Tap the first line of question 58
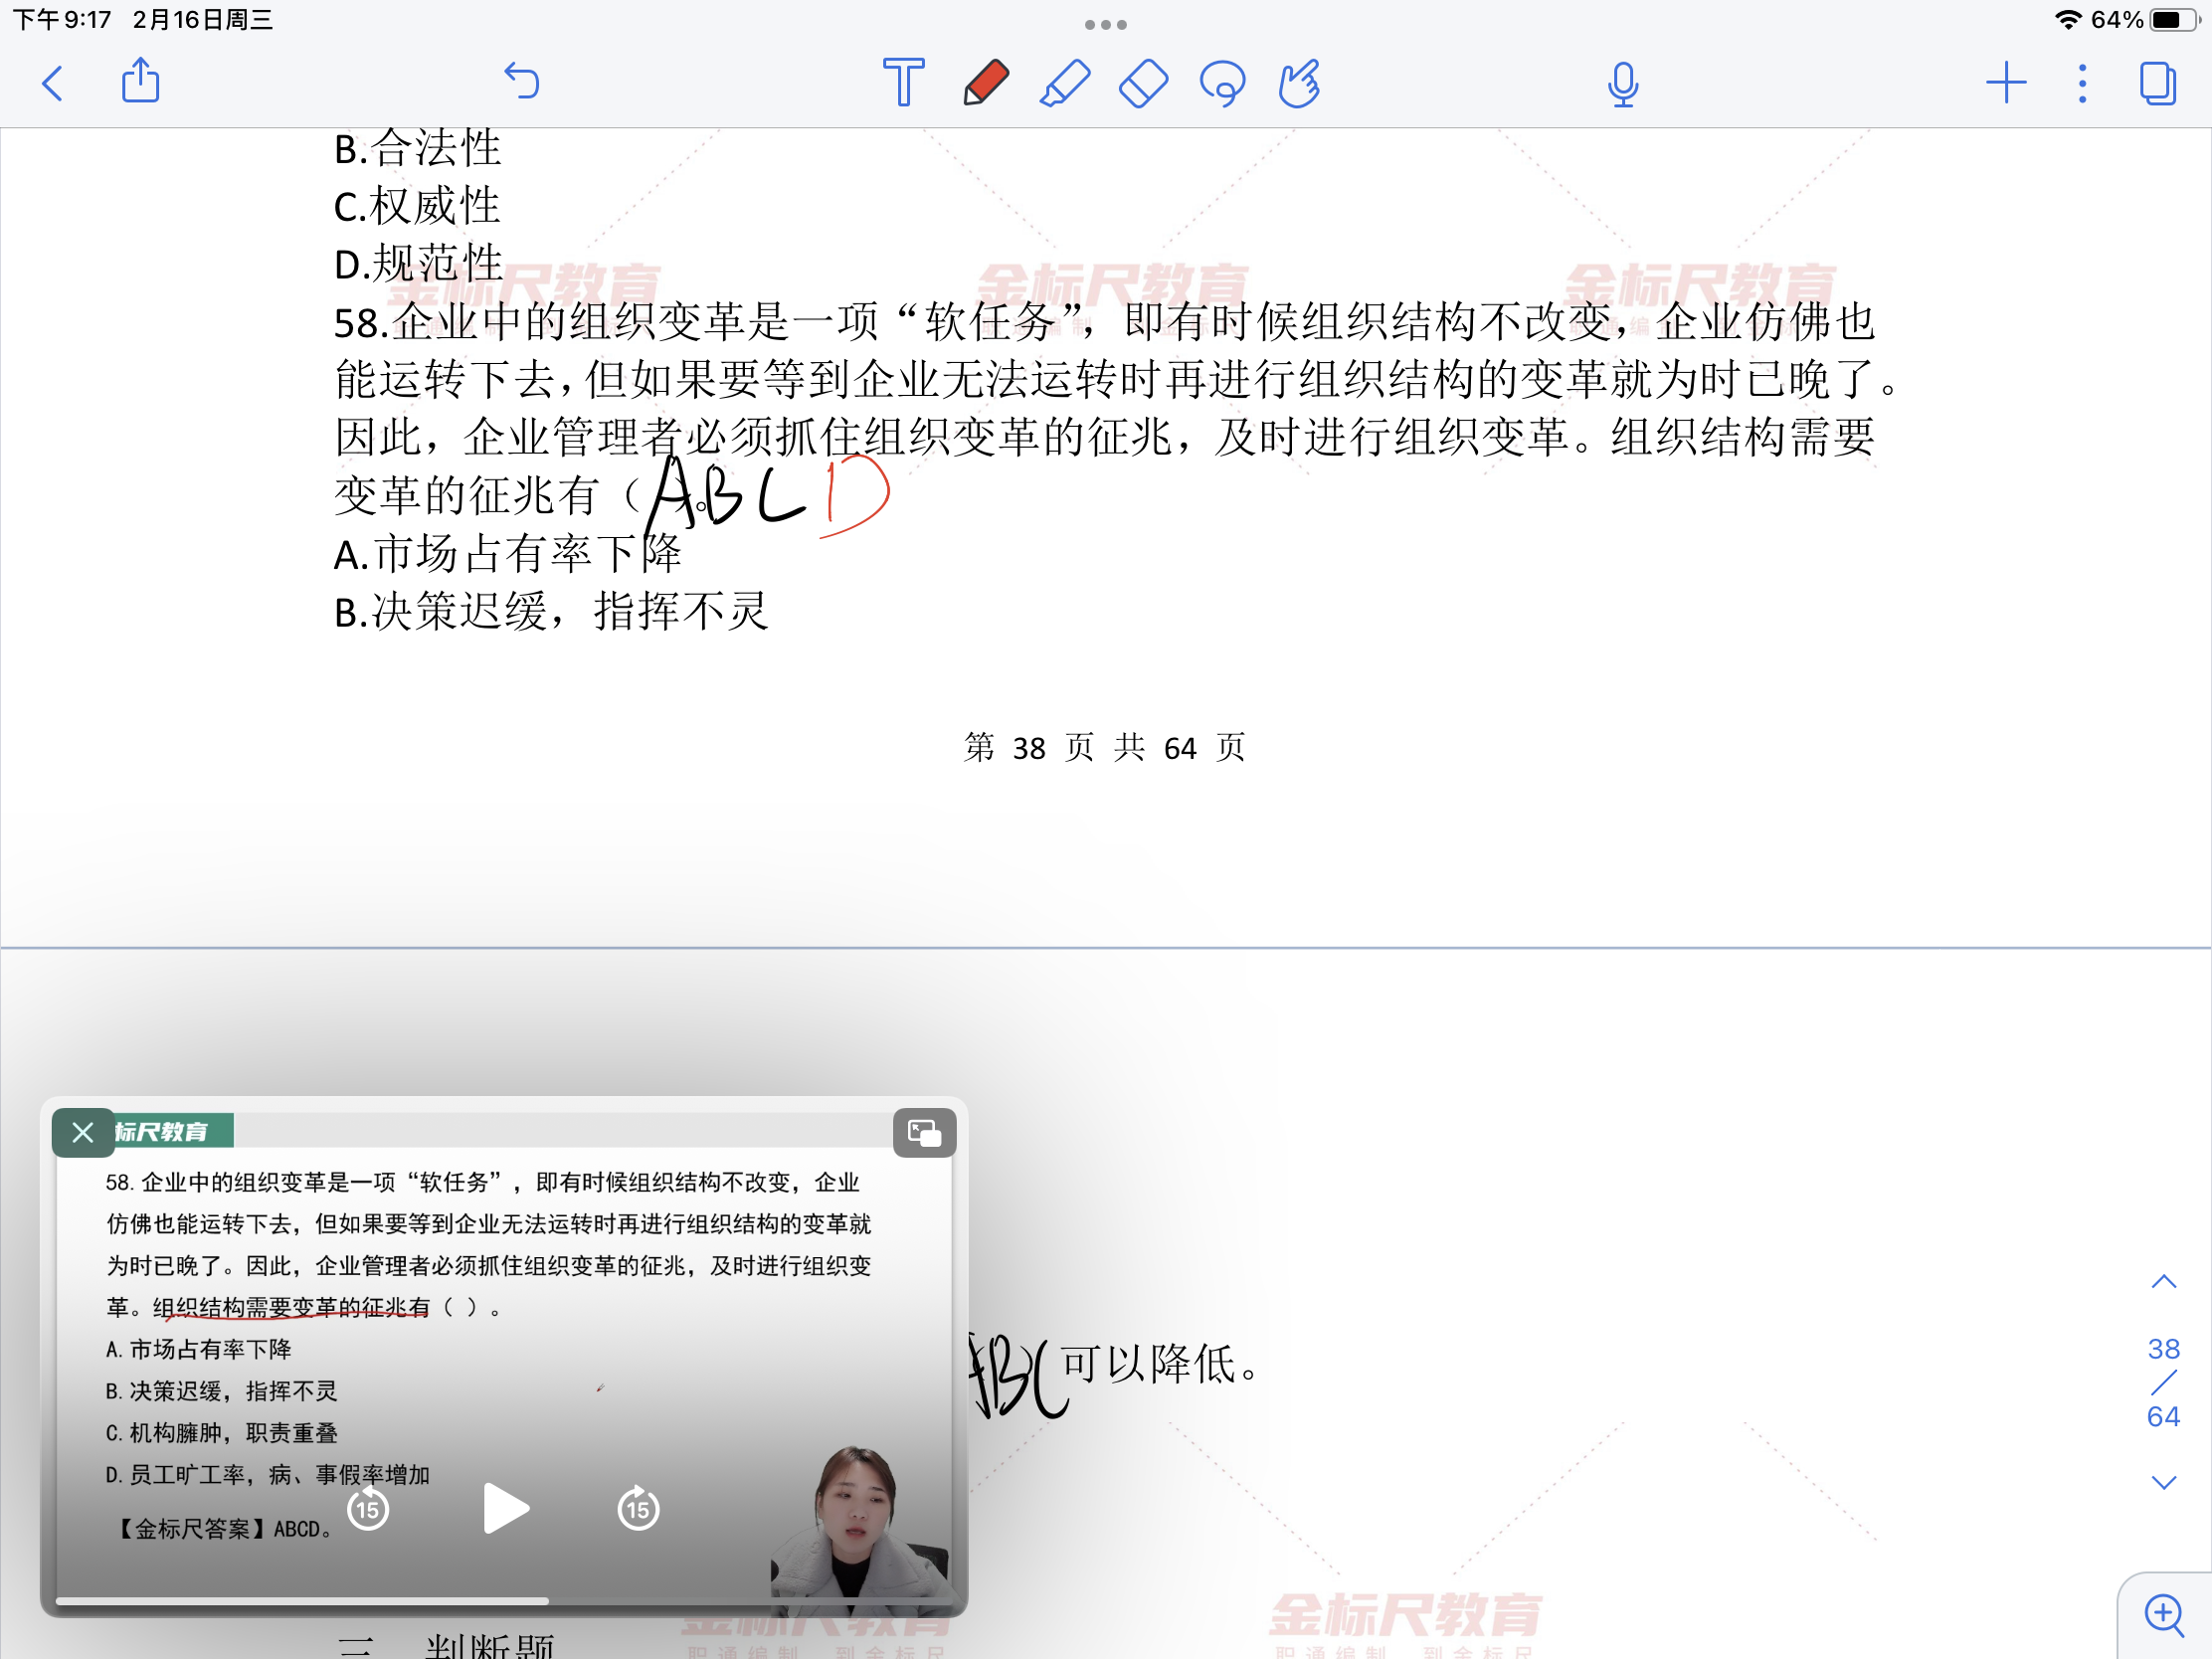Image resolution: width=2212 pixels, height=1659 pixels. [1105, 322]
